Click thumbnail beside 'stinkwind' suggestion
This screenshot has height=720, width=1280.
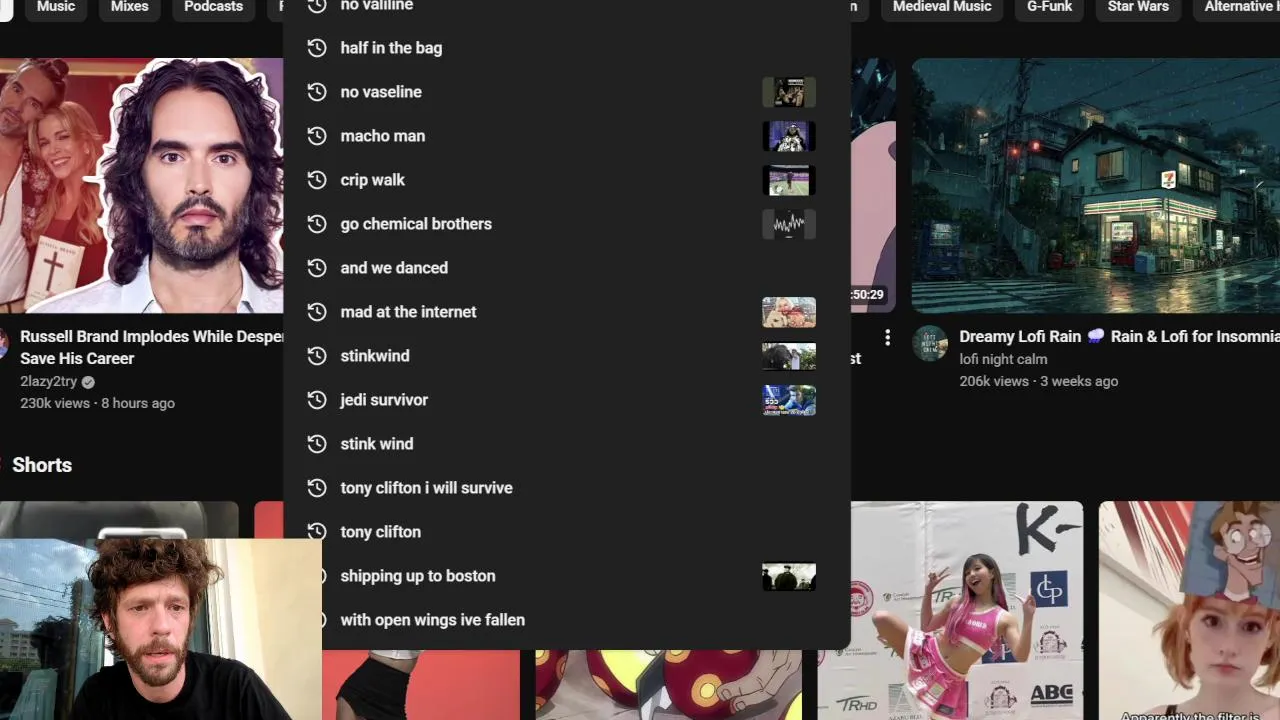789,356
